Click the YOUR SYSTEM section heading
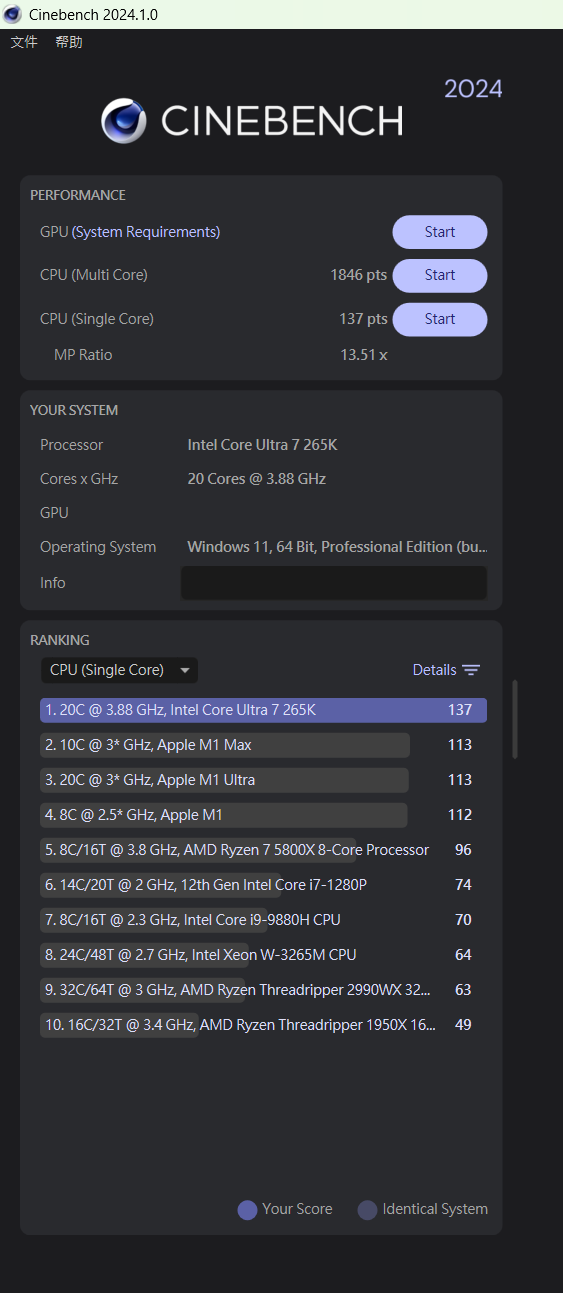Viewport: 563px width, 1293px height. [x=74, y=410]
